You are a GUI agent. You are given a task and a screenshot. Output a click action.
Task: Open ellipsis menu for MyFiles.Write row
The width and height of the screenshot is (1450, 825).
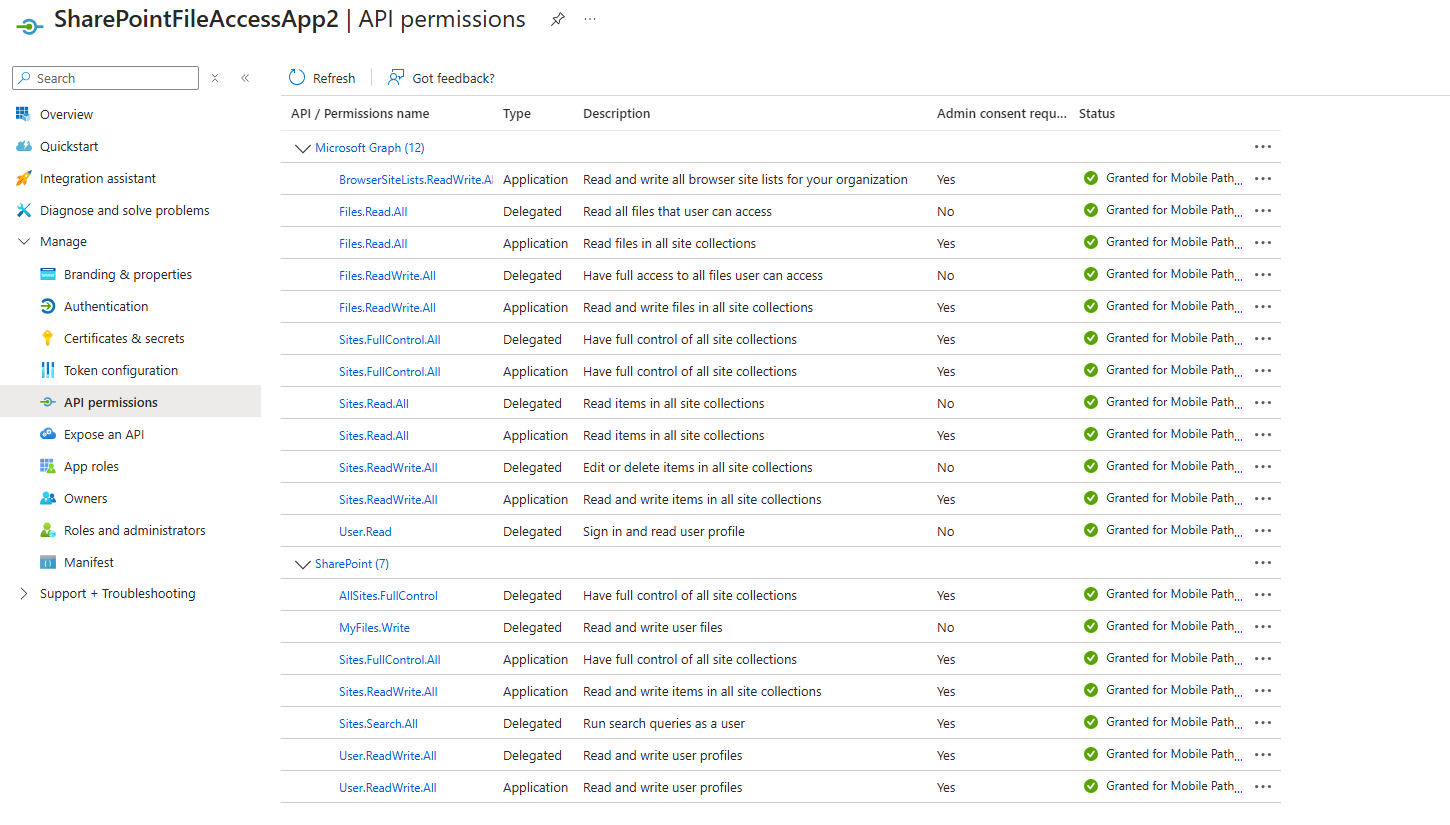pyautogui.click(x=1263, y=627)
